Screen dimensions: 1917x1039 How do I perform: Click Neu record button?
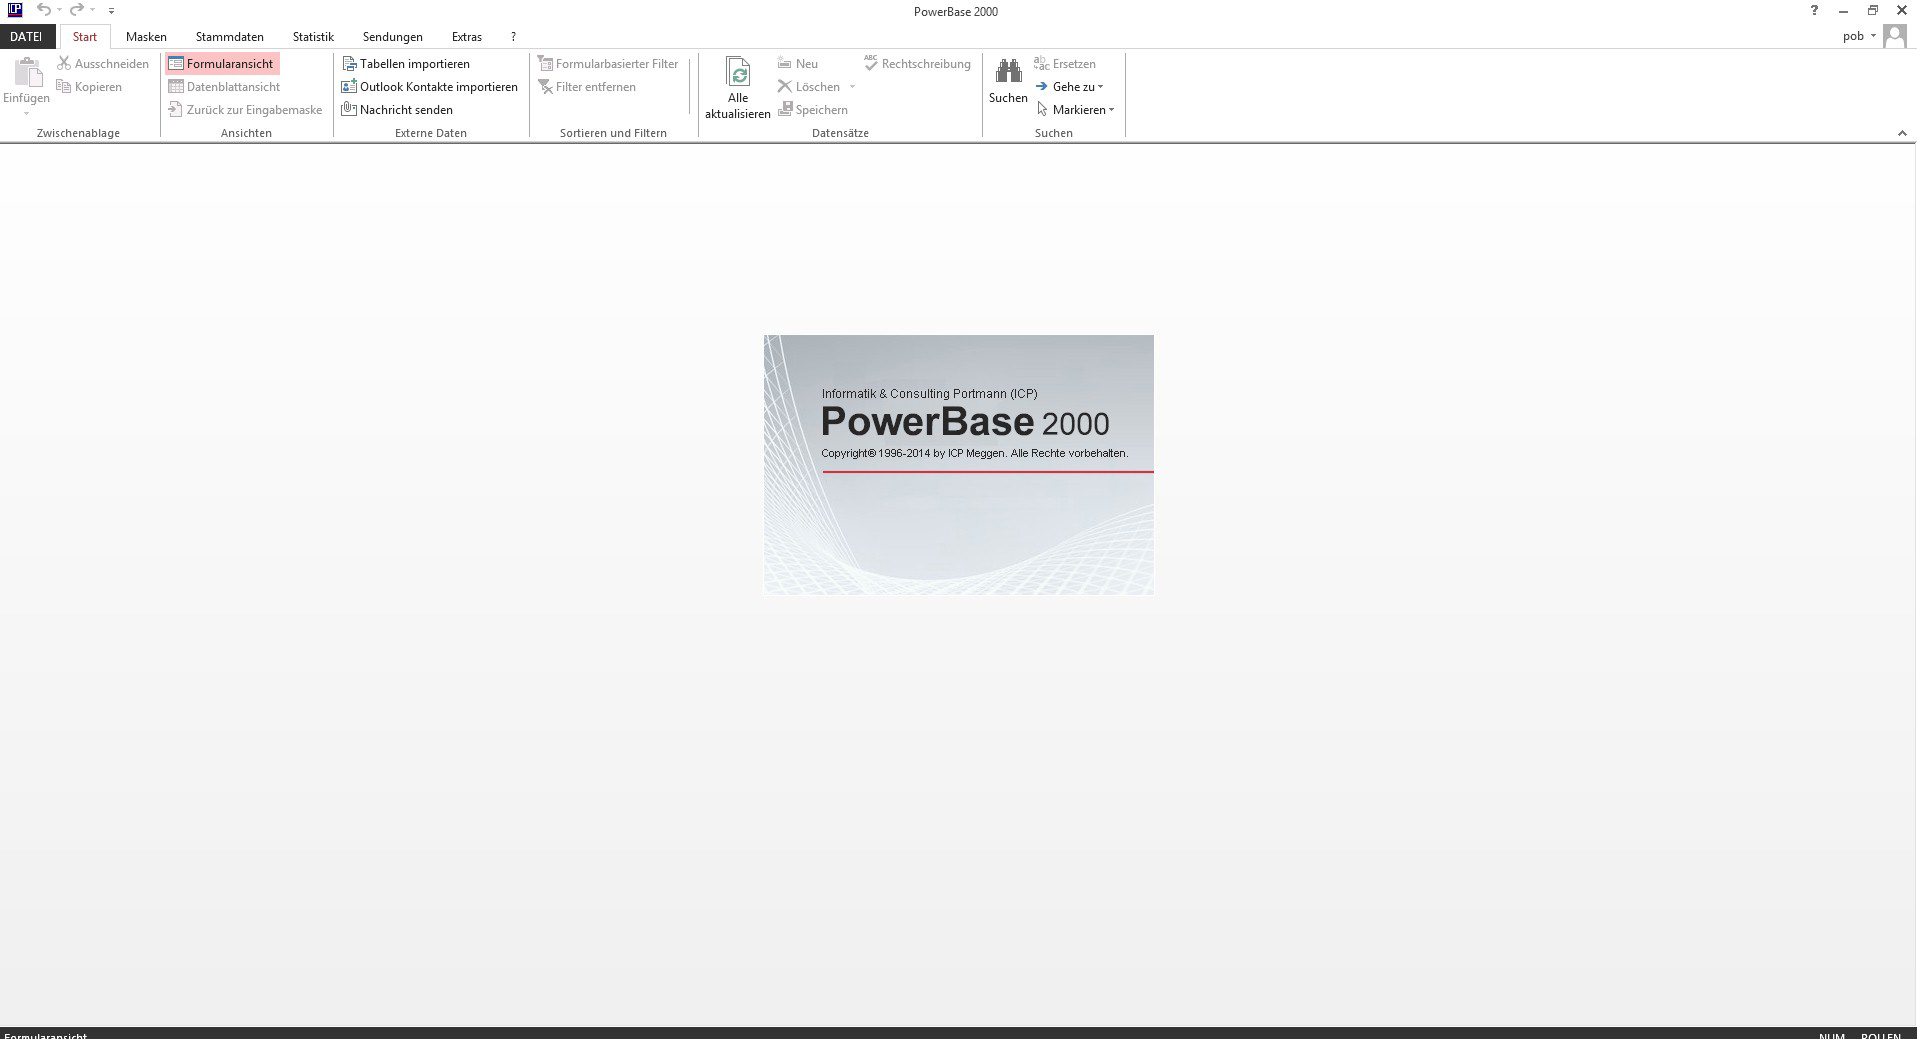(798, 64)
